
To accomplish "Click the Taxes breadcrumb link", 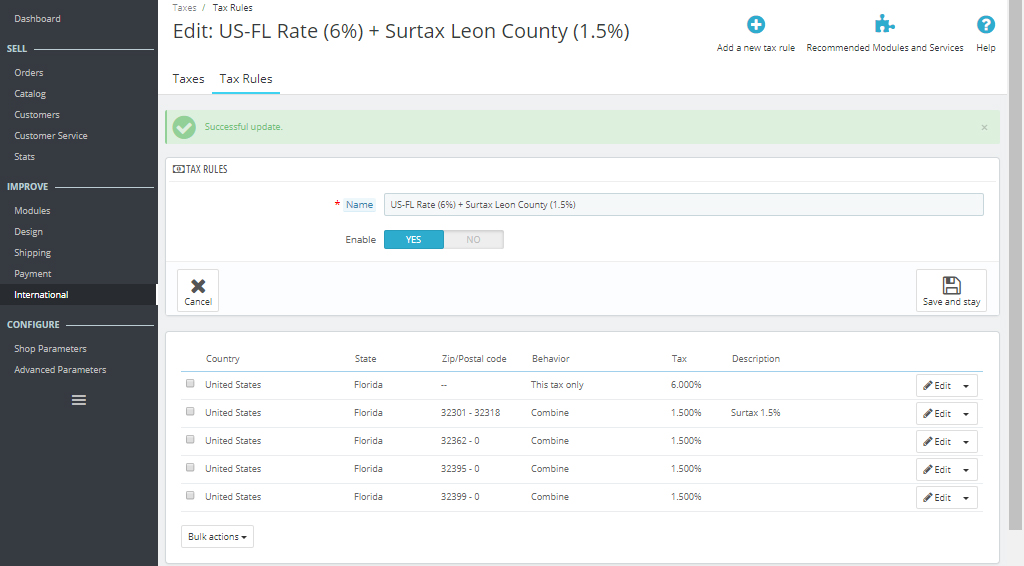I will click(184, 7).
